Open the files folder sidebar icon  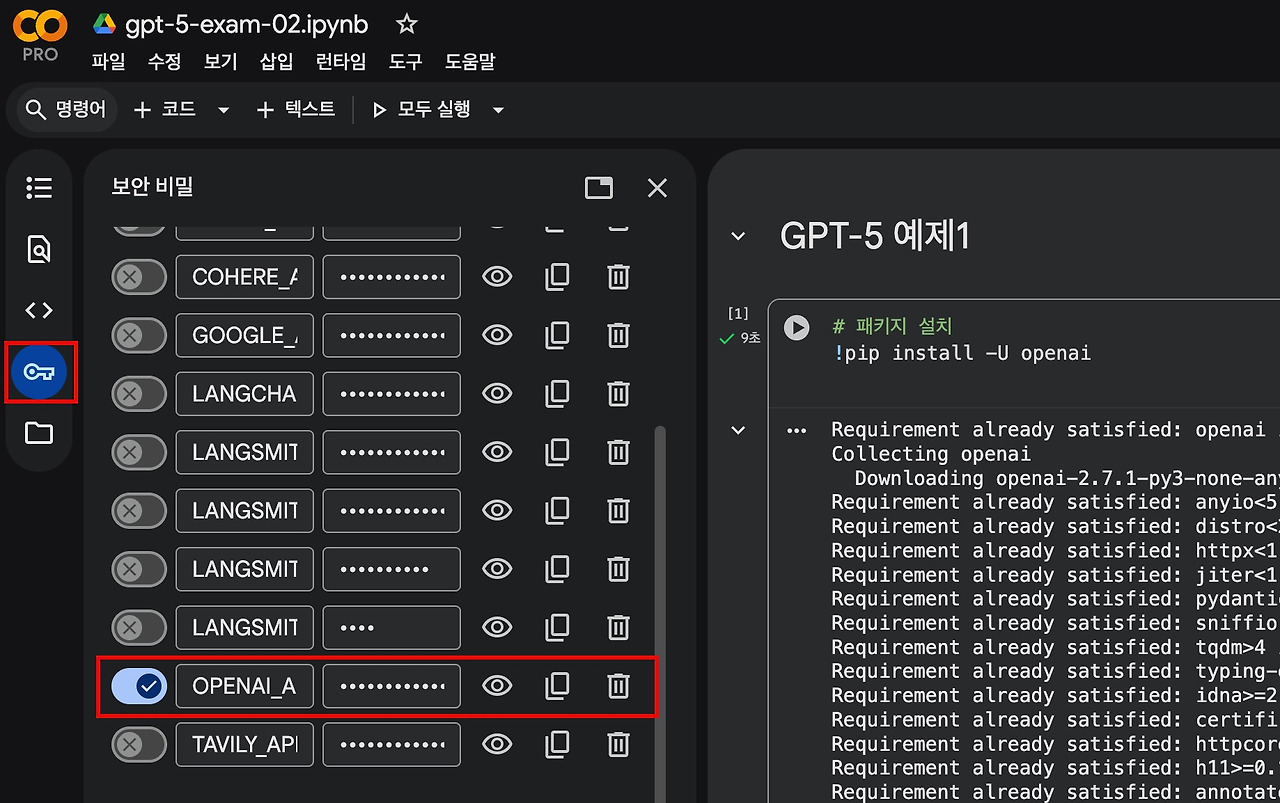click(39, 433)
